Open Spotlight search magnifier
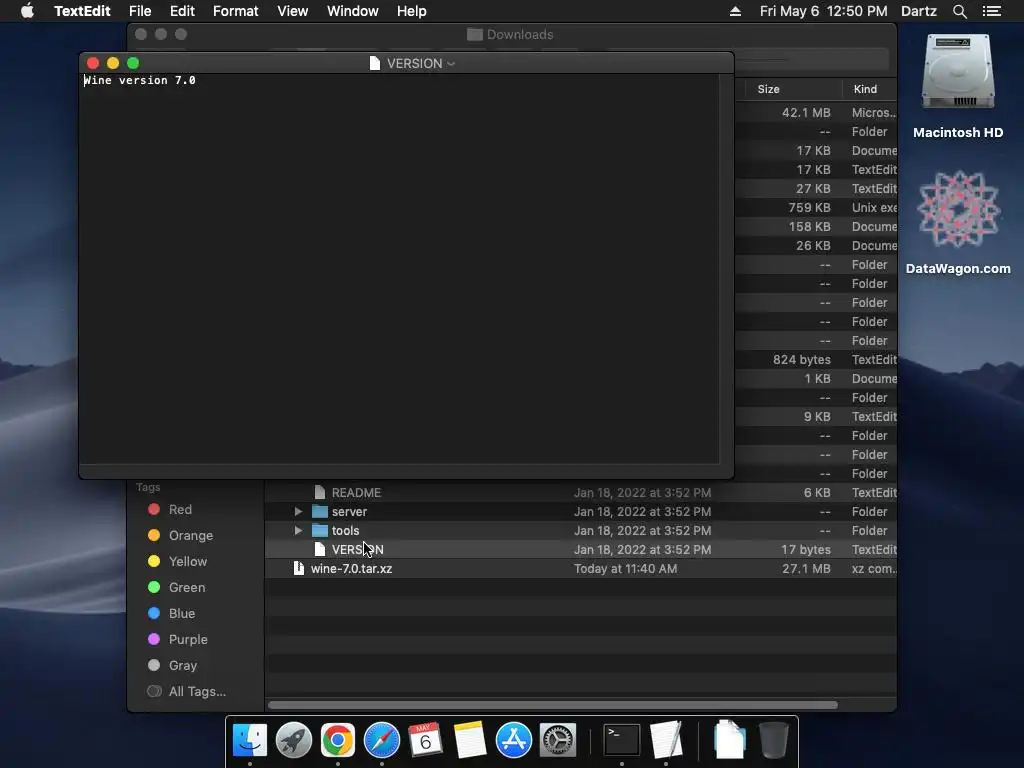This screenshot has width=1024, height=768. (959, 11)
